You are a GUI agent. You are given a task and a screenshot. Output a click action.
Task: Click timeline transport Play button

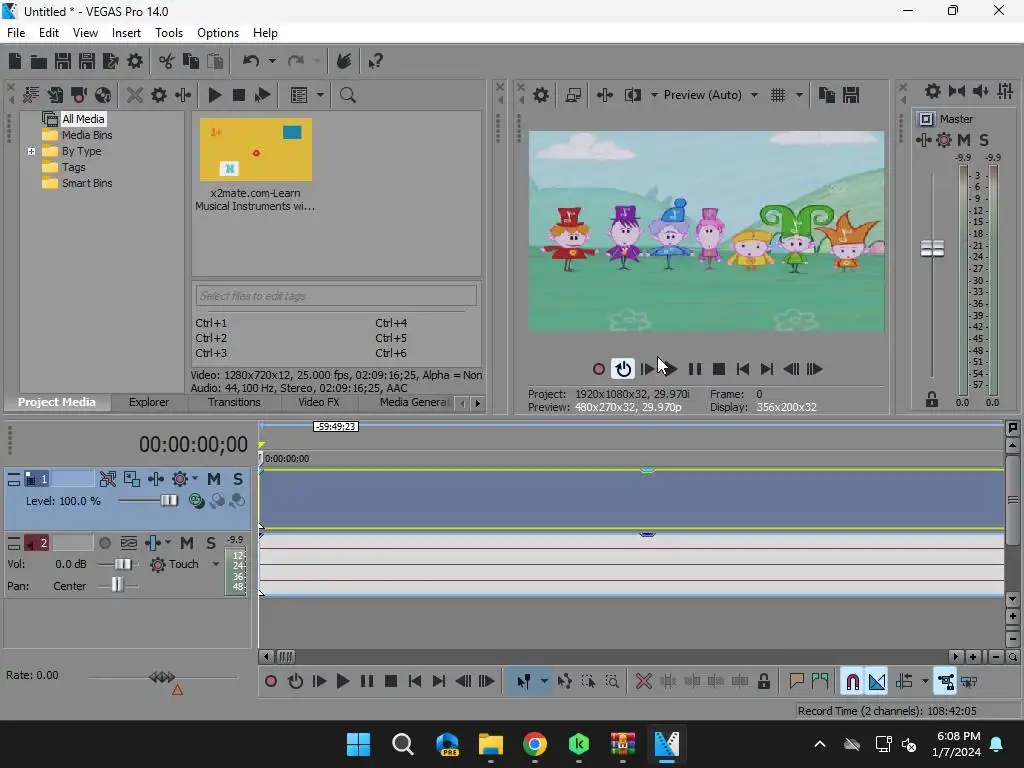(342, 682)
